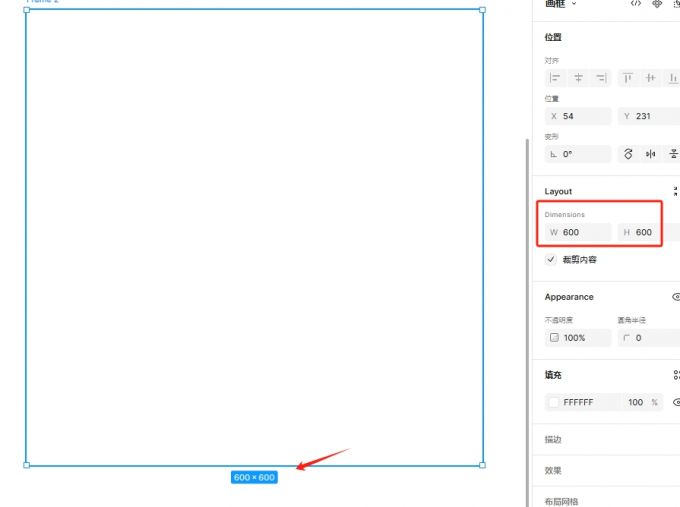Viewport: 680px width, 507px height.
Task: Click the 圆角半径 corner radius label
Action: point(631,320)
